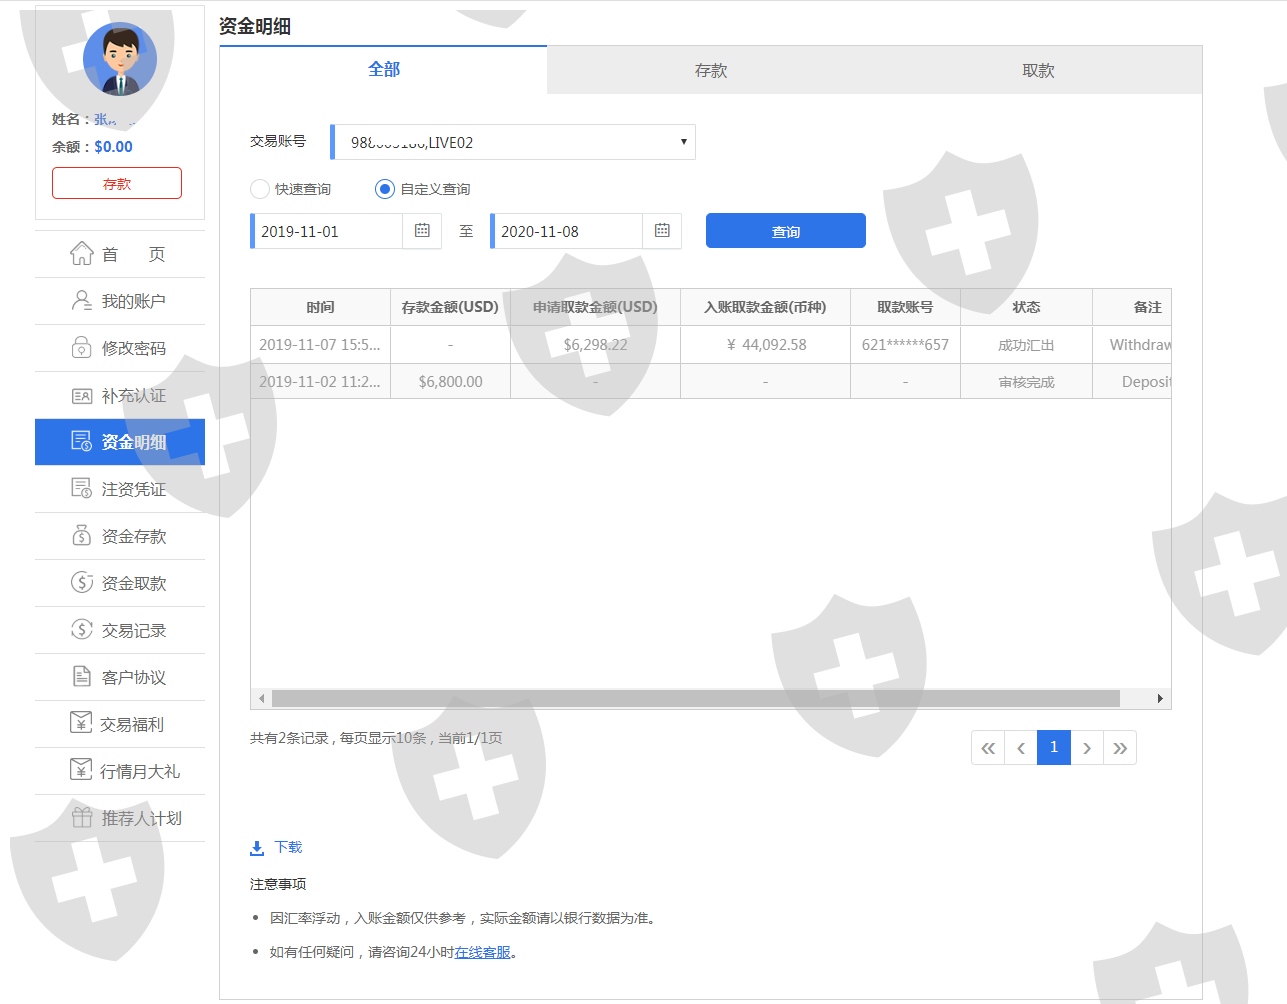Viewport: 1287px width, 1004px height.
Task: Click the 推荐人计划 gift icon
Action: [x=81, y=818]
